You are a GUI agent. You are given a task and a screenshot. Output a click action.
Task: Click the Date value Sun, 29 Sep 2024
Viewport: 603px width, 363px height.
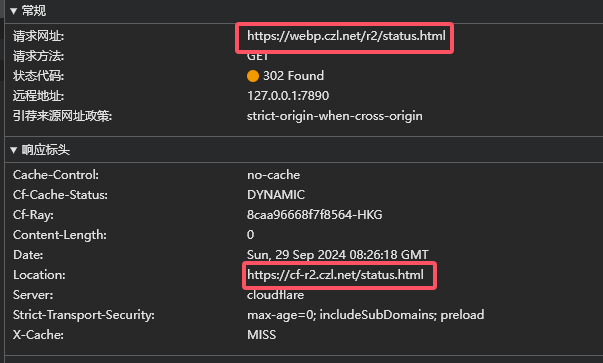(x=338, y=255)
